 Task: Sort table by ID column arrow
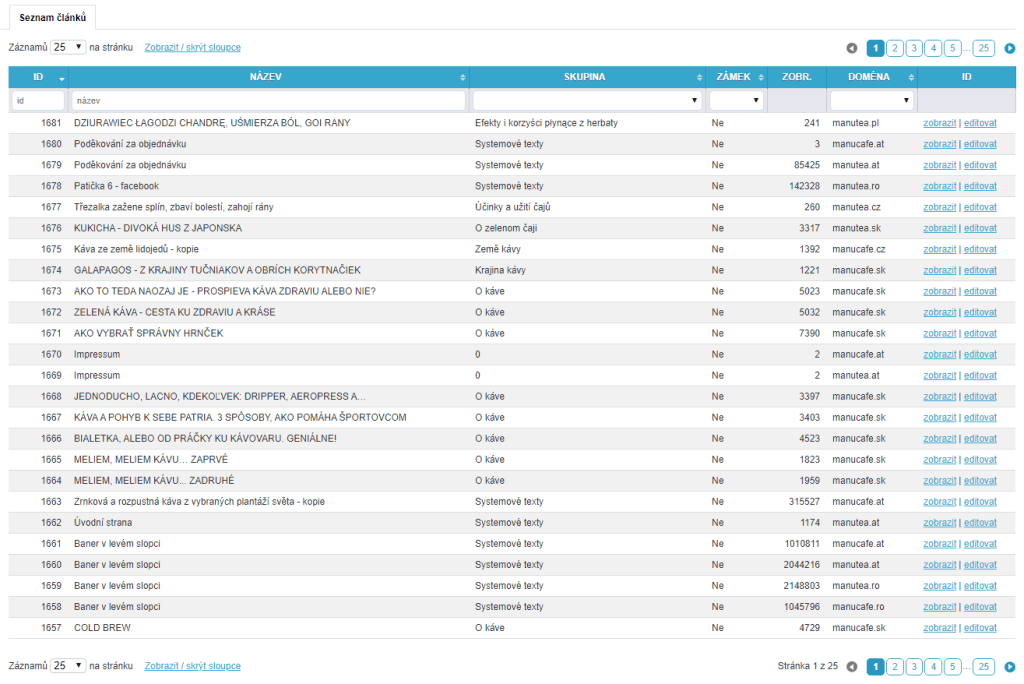[62, 77]
